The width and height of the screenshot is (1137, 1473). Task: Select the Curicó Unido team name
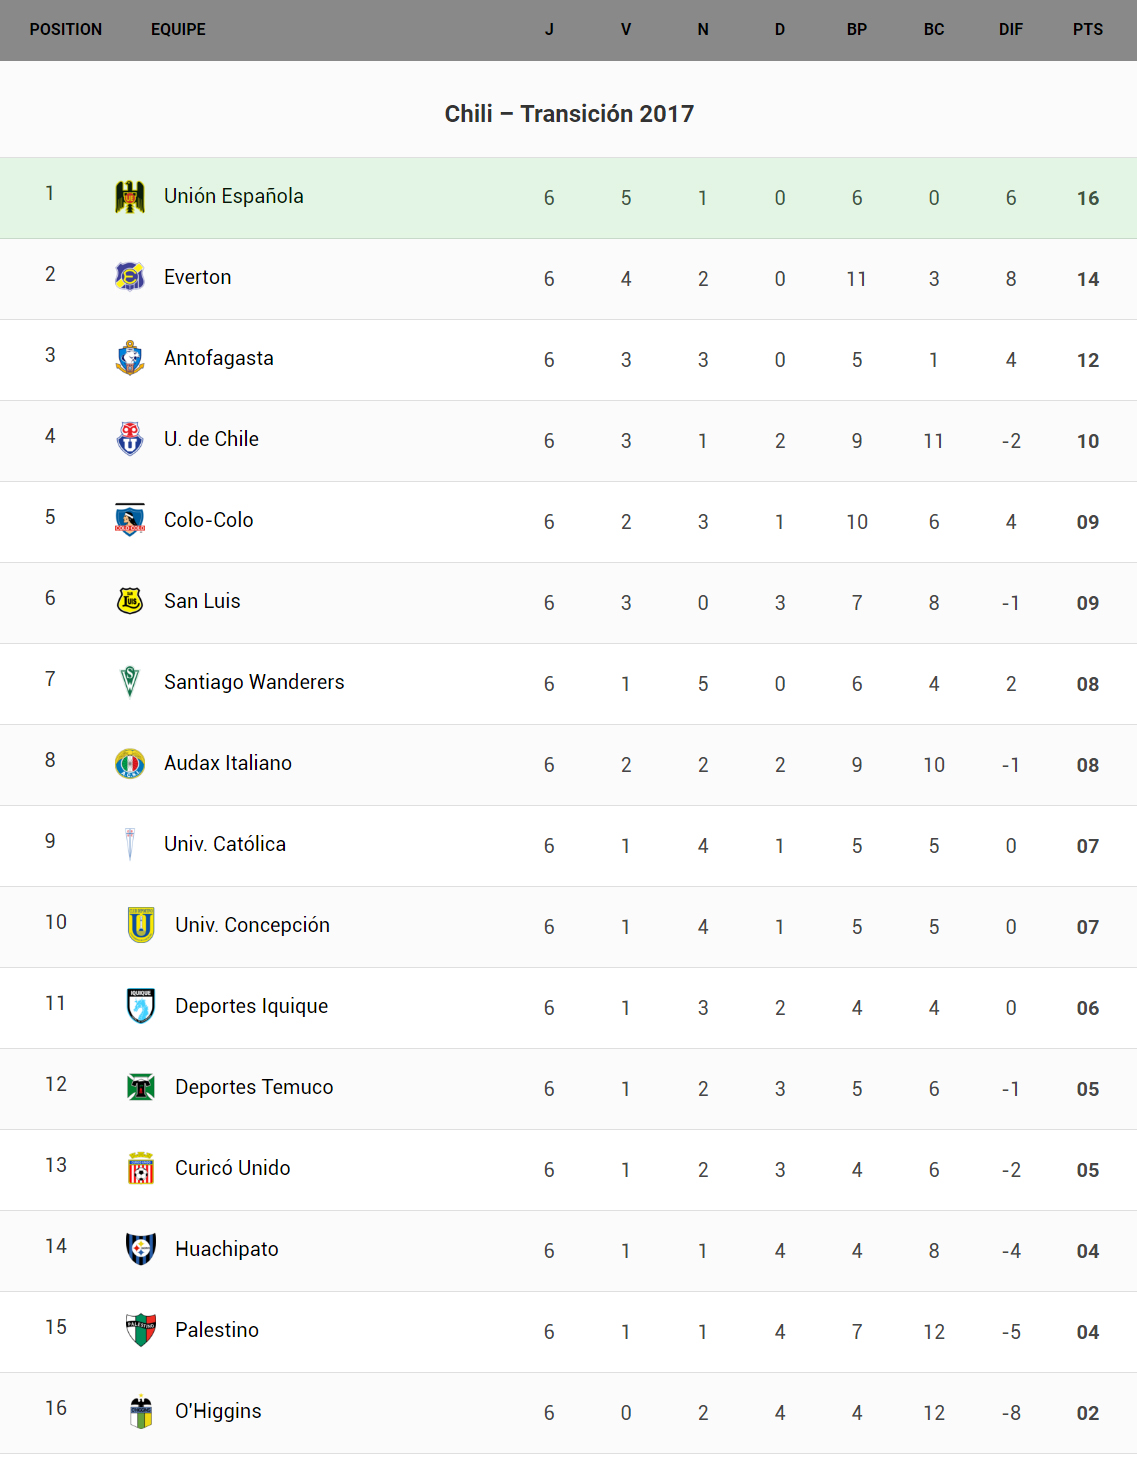click(232, 1168)
